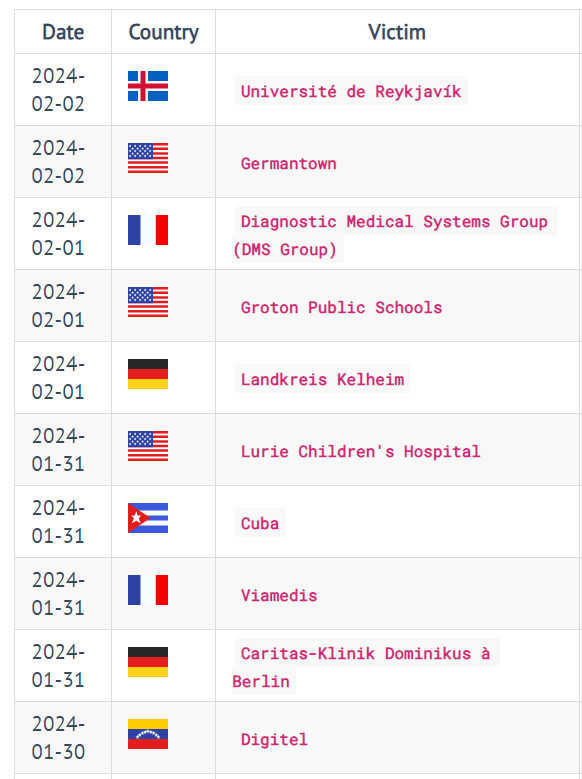The width and height of the screenshot is (582, 779).
Task: Click the Victim column header
Action: point(397,32)
